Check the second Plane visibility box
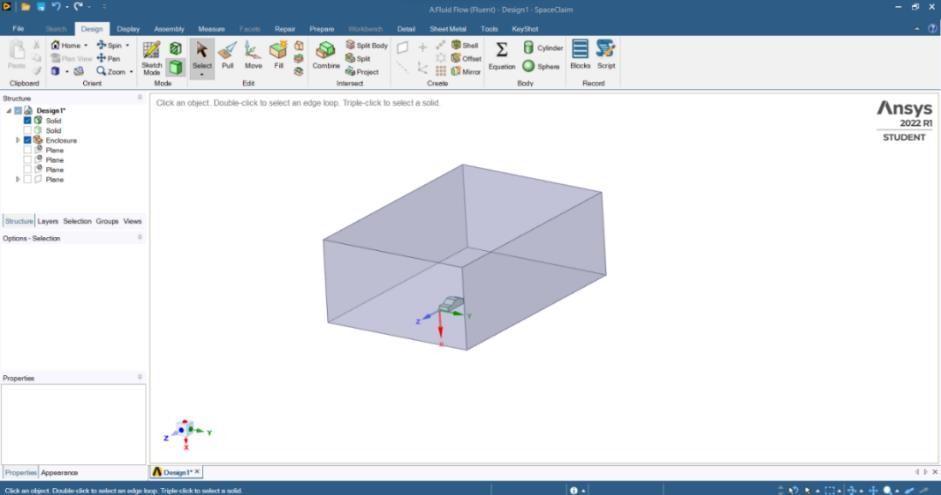 (27, 160)
